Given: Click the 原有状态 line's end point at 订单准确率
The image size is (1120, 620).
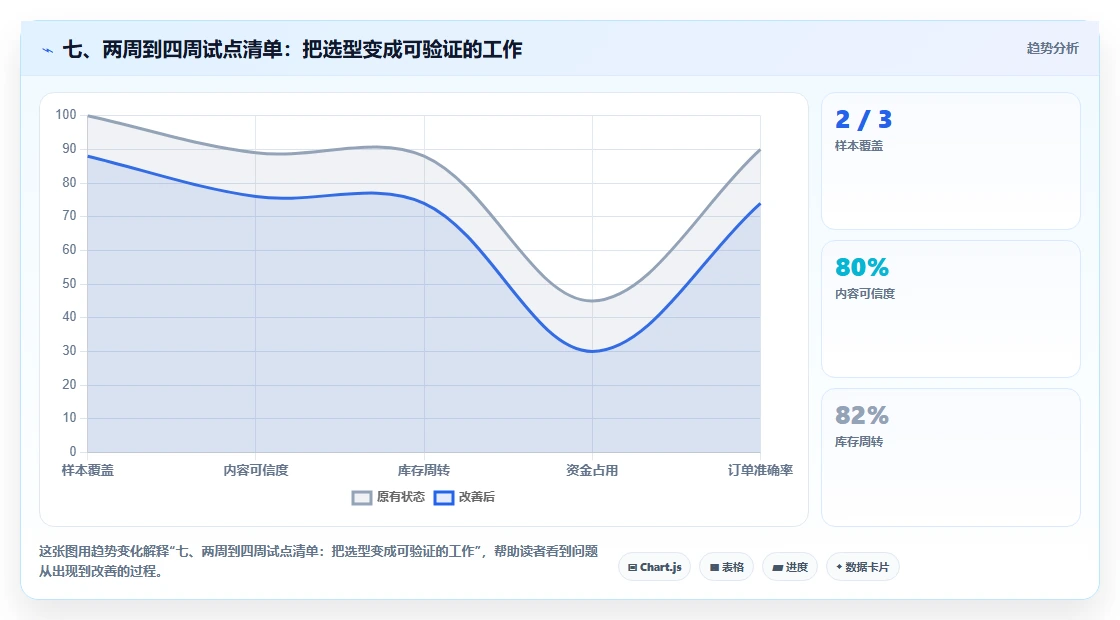Looking at the screenshot, I should click(x=760, y=149).
